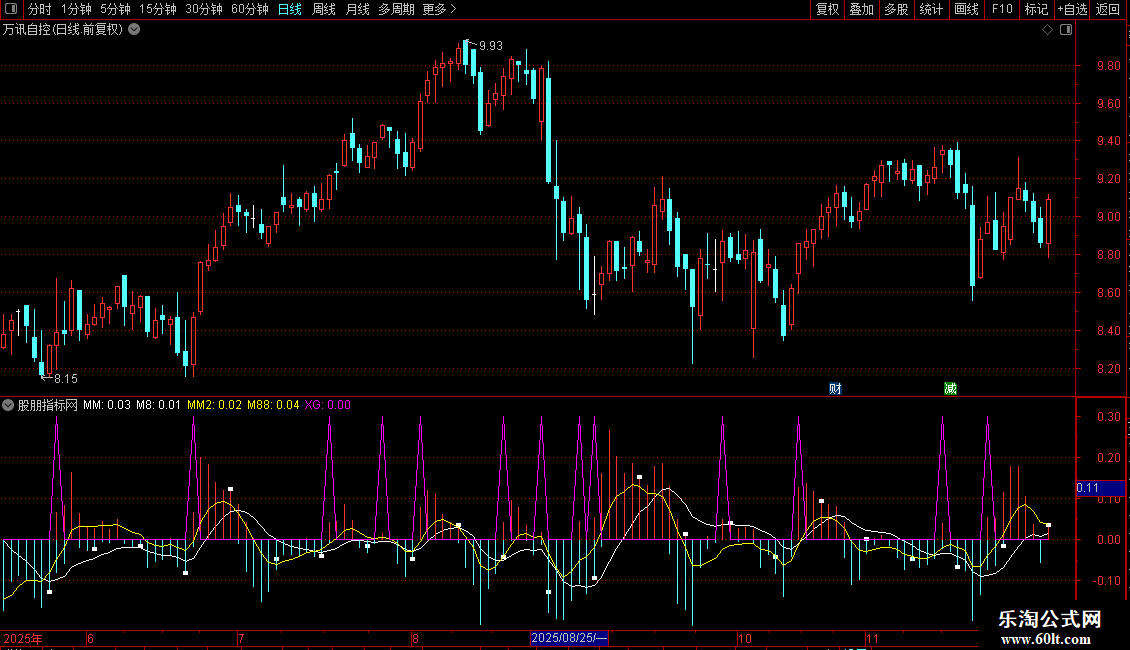Click the 万讯自控(日线.前复权) title text

[63, 30]
